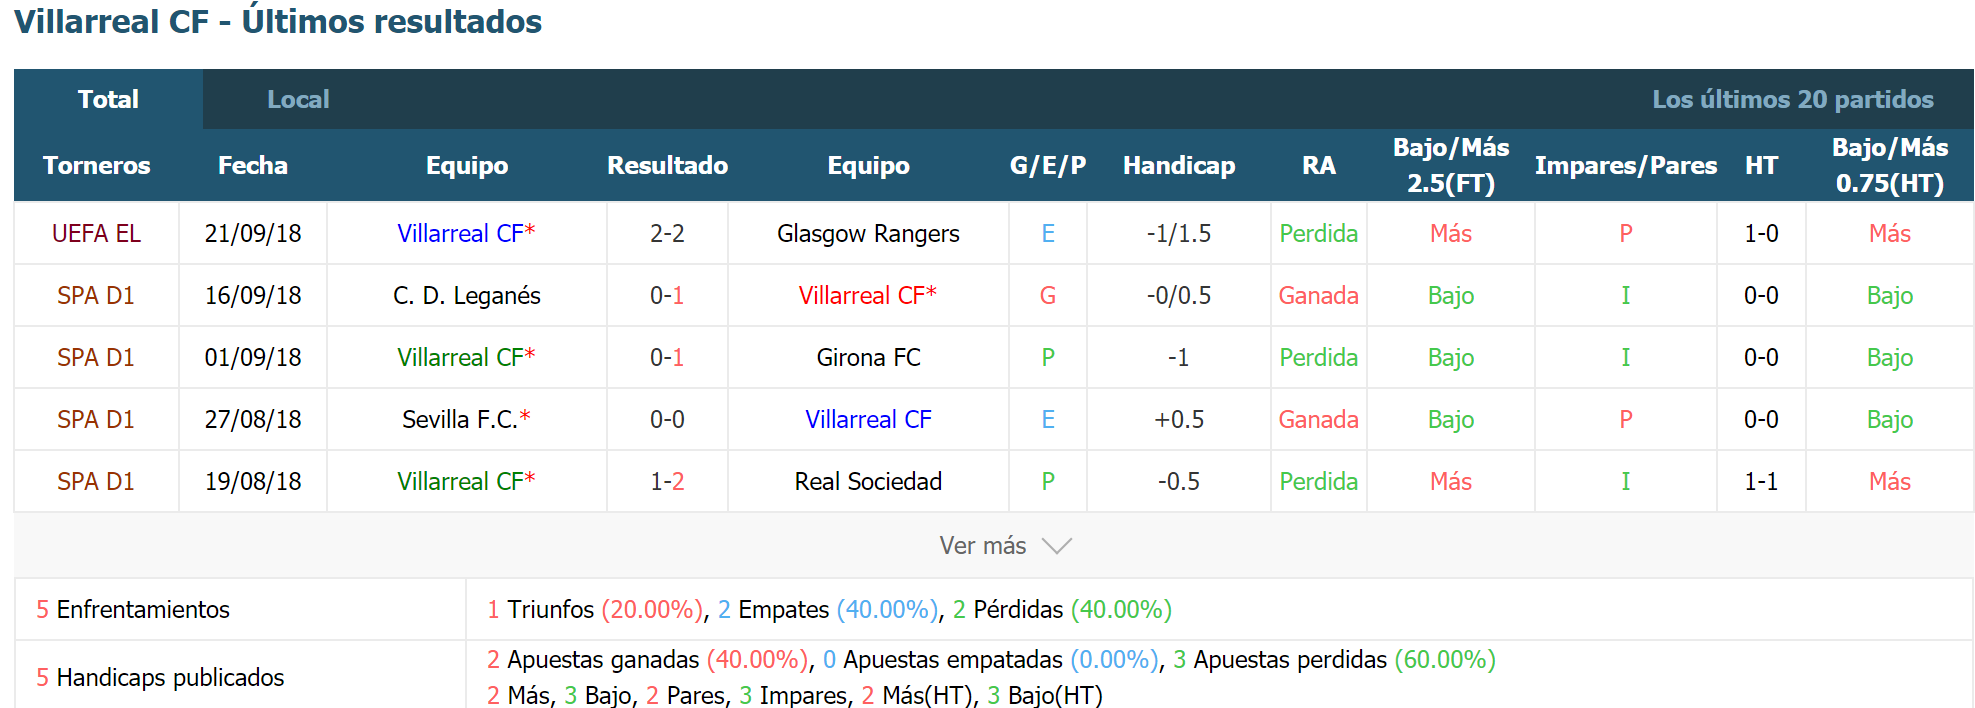
Task: Open Real Sociedad team link
Action: tap(868, 481)
